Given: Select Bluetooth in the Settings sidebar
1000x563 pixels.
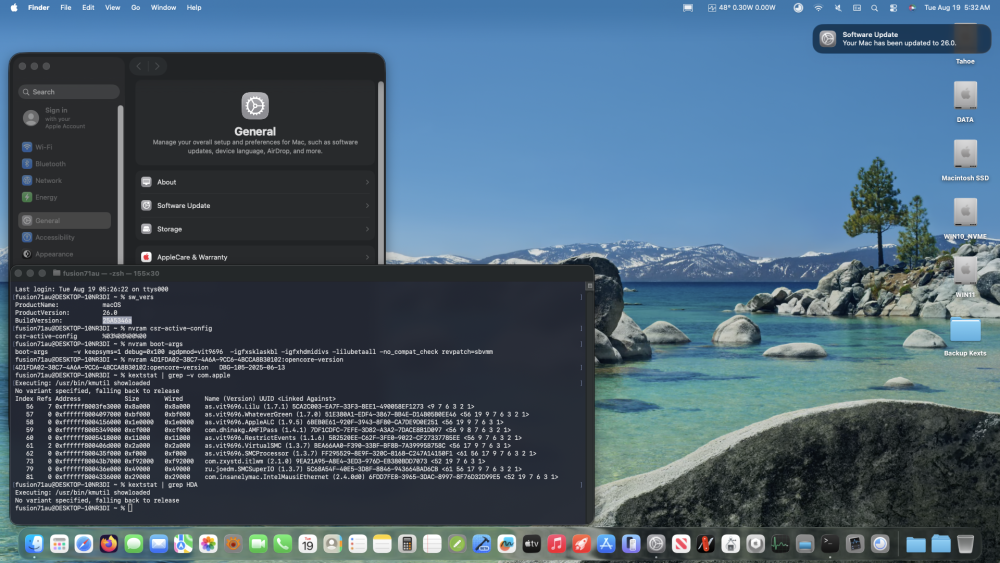Looking at the screenshot, I should tap(64, 164).
